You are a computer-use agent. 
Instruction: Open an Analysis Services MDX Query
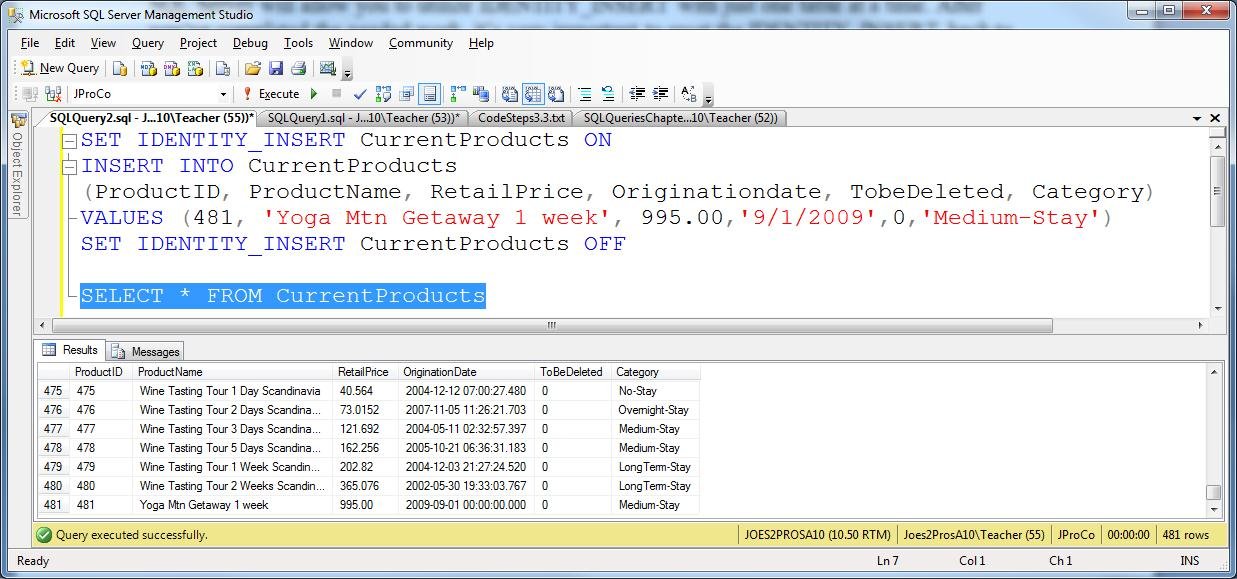(148, 68)
